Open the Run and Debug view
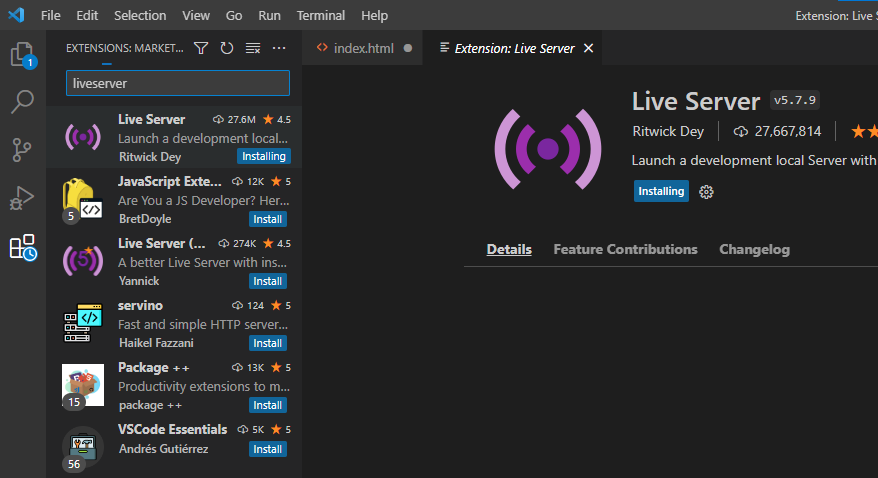The width and height of the screenshot is (878, 478). click(22, 198)
